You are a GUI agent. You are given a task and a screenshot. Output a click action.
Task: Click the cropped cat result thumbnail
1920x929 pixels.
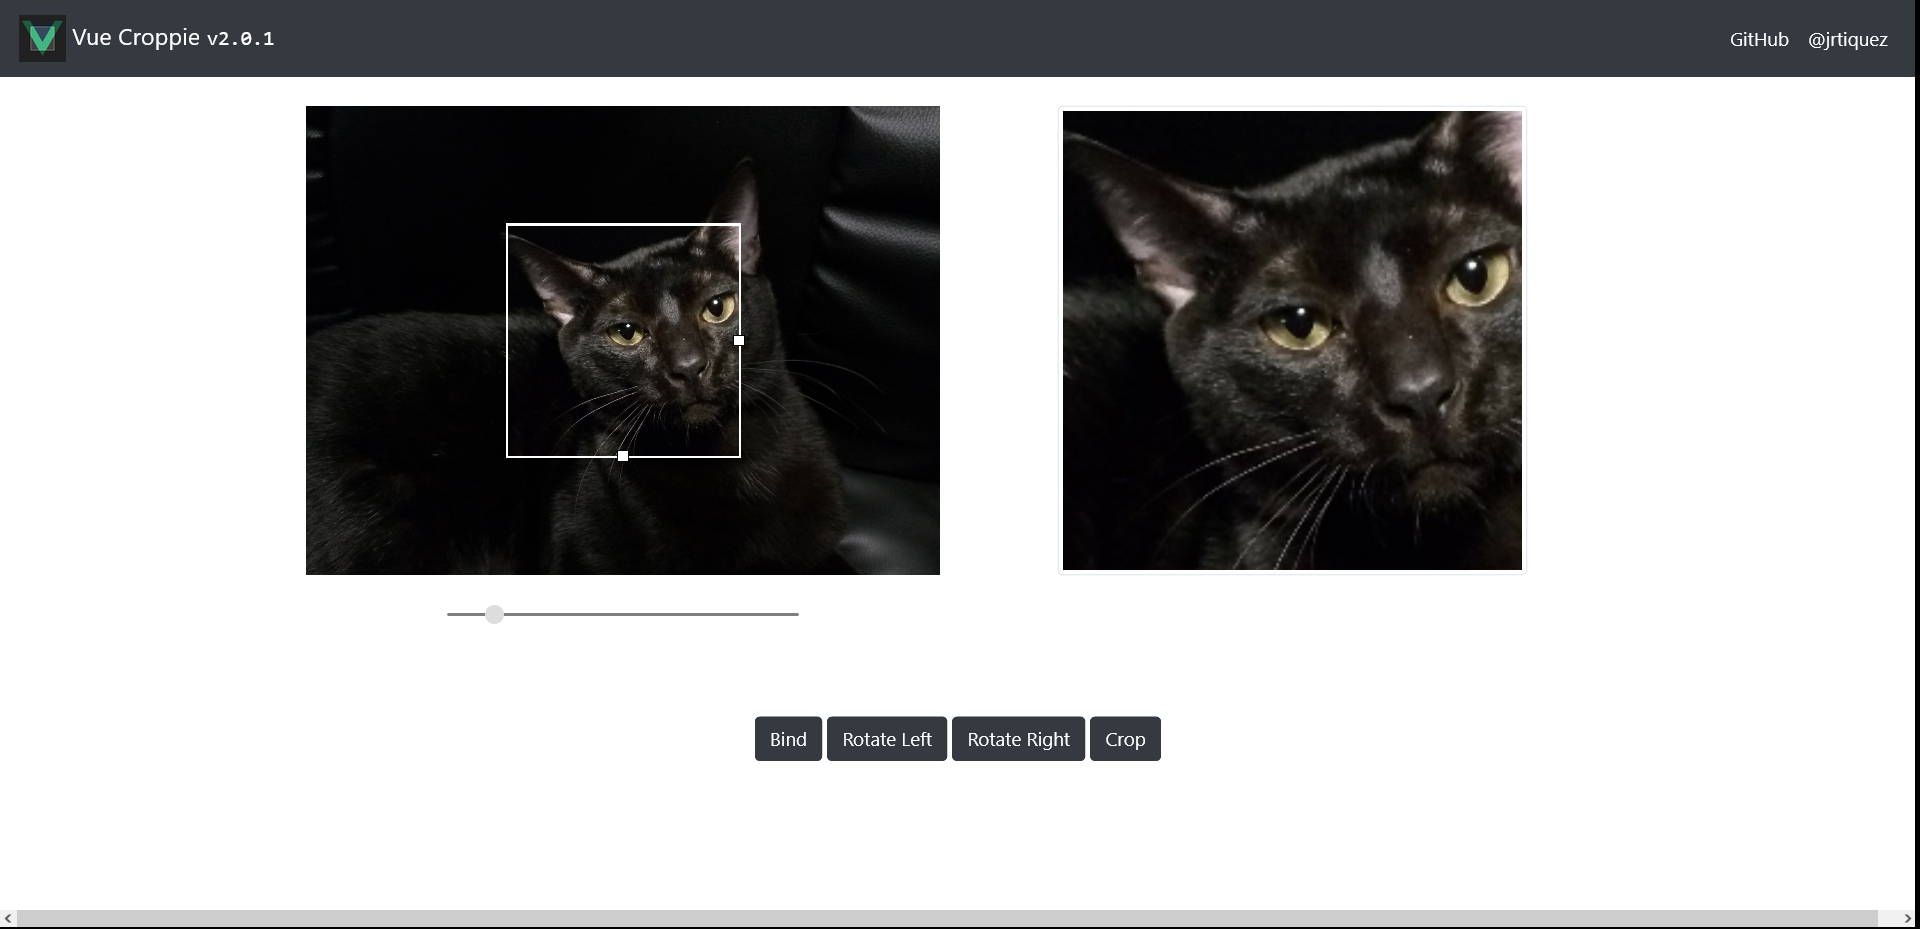coord(1292,340)
